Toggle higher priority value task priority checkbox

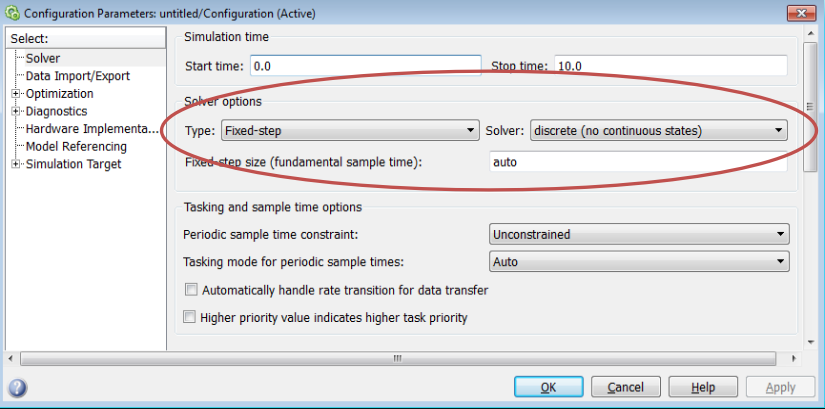click(x=191, y=318)
